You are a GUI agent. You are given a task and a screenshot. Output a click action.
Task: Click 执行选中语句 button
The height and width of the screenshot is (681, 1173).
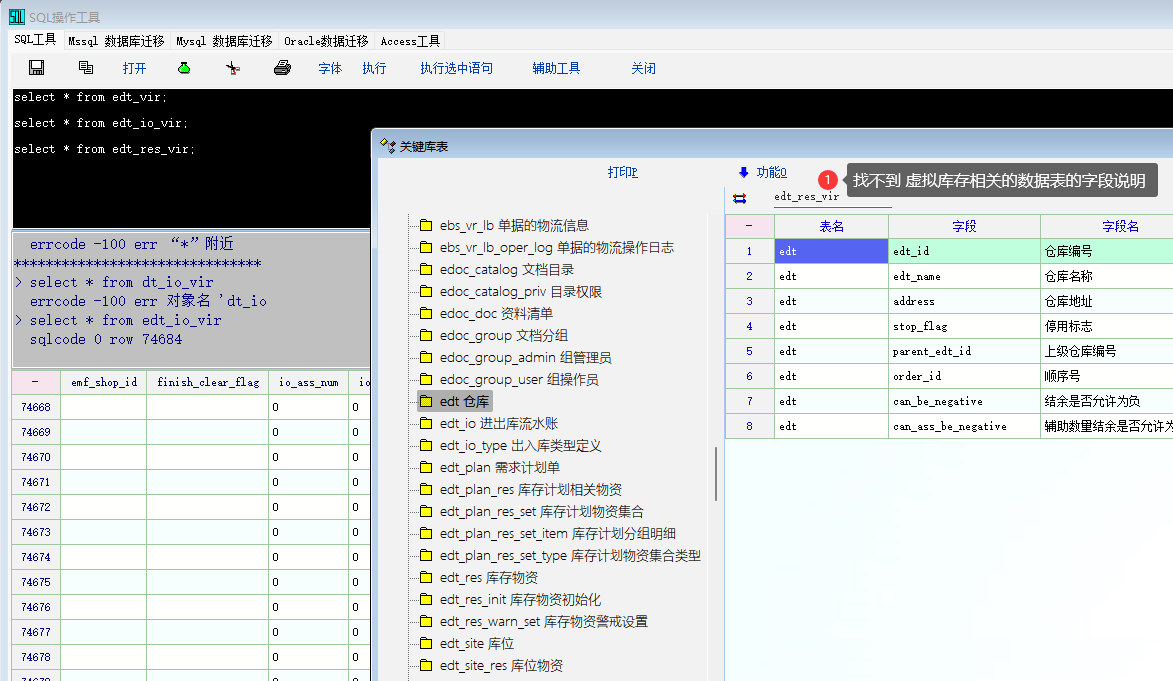[x=456, y=68]
